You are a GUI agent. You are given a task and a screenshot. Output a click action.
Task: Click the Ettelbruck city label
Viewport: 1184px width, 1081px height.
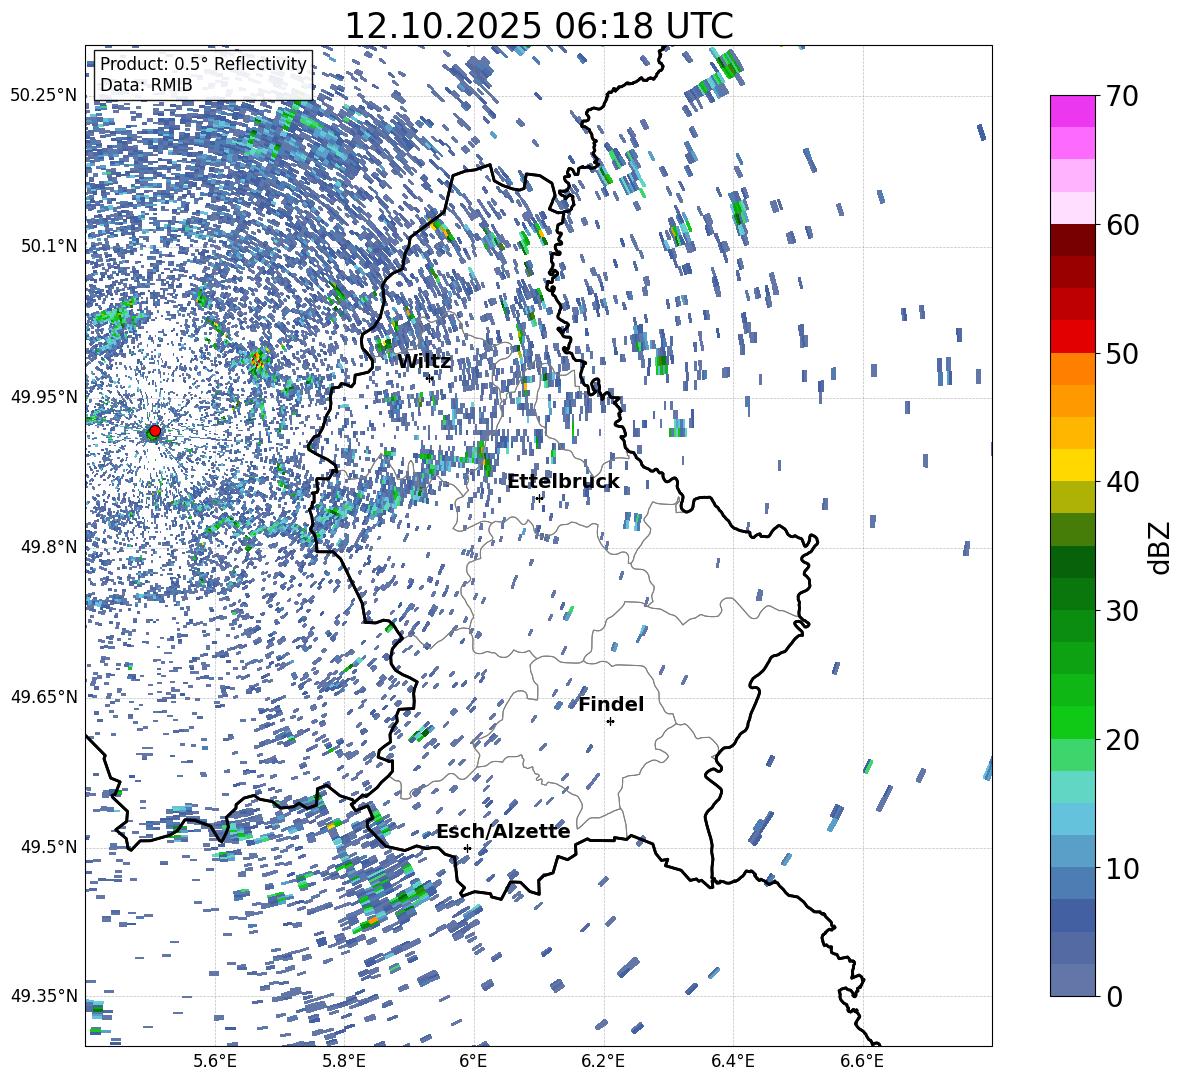[563, 482]
